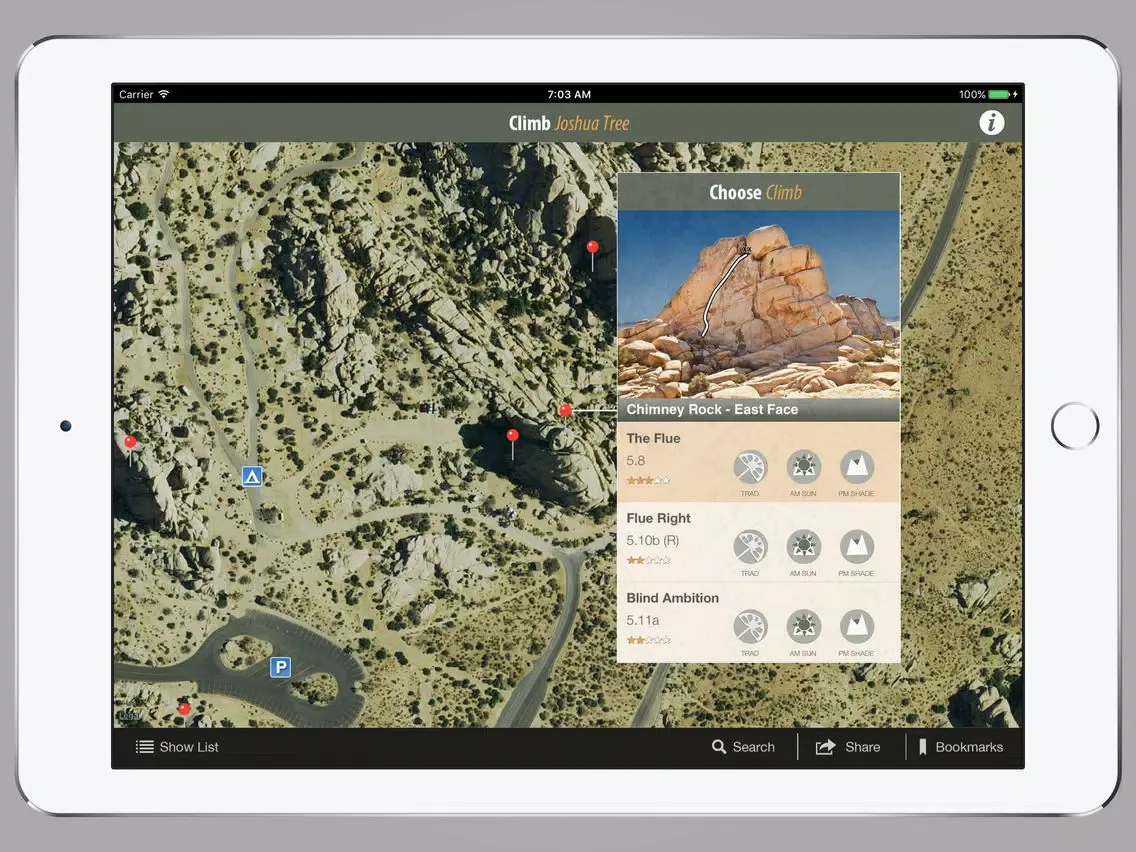Viewport: 1136px width, 852px height.
Task: Open the info button in header
Action: point(991,122)
